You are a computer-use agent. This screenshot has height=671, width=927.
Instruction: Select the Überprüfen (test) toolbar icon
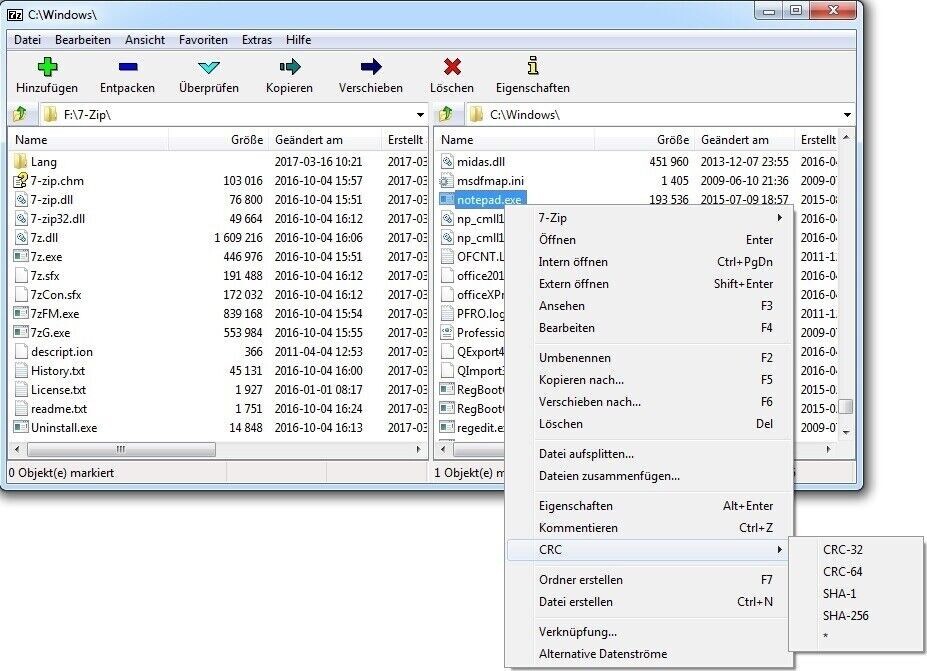(207, 68)
